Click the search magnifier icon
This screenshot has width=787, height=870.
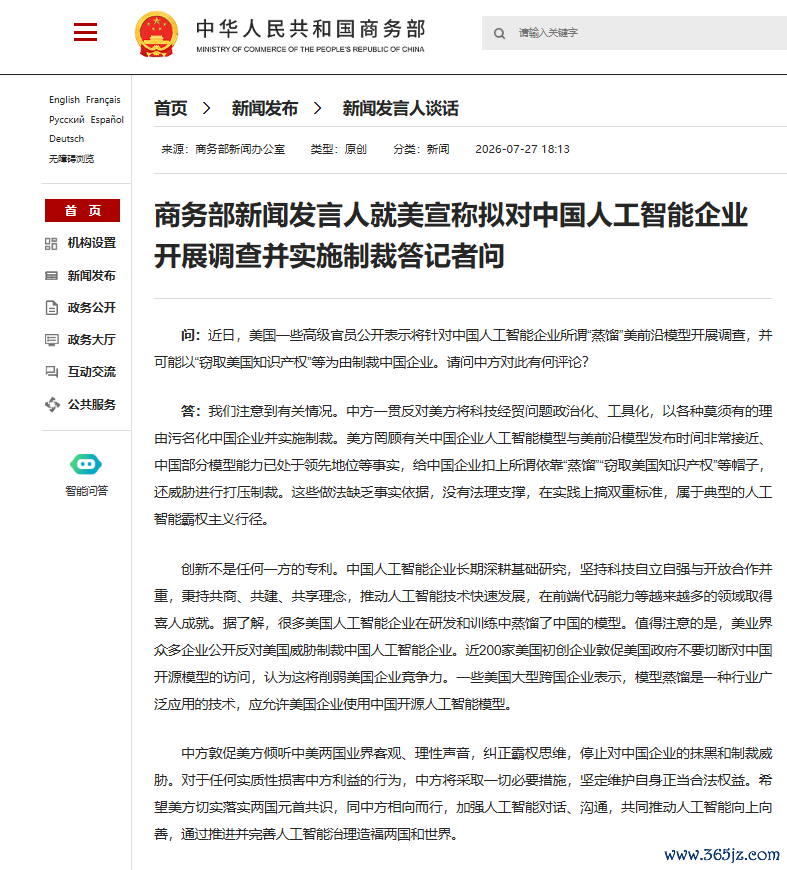[500, 33]
